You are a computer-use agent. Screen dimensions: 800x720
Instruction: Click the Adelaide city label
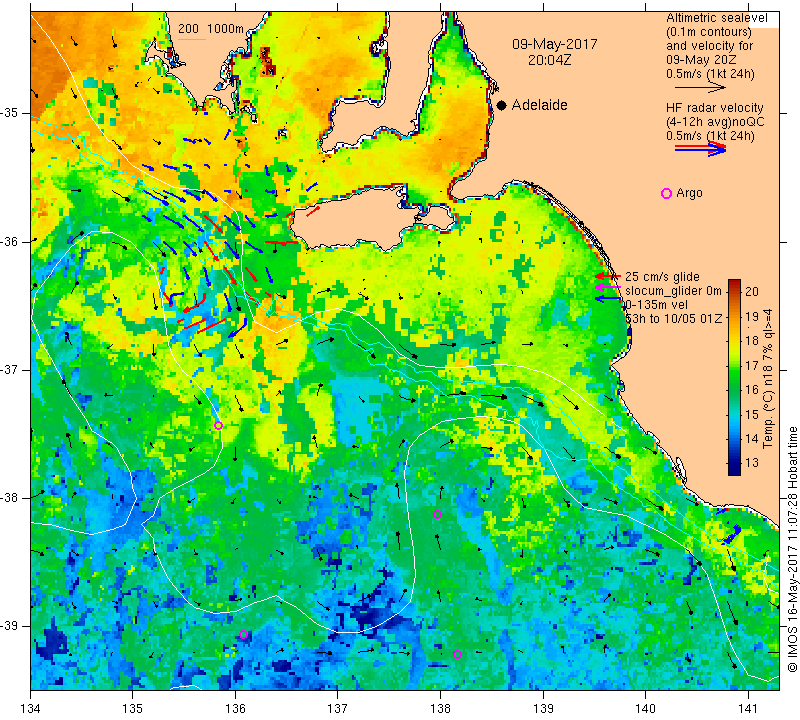click(x=539, y=105)
